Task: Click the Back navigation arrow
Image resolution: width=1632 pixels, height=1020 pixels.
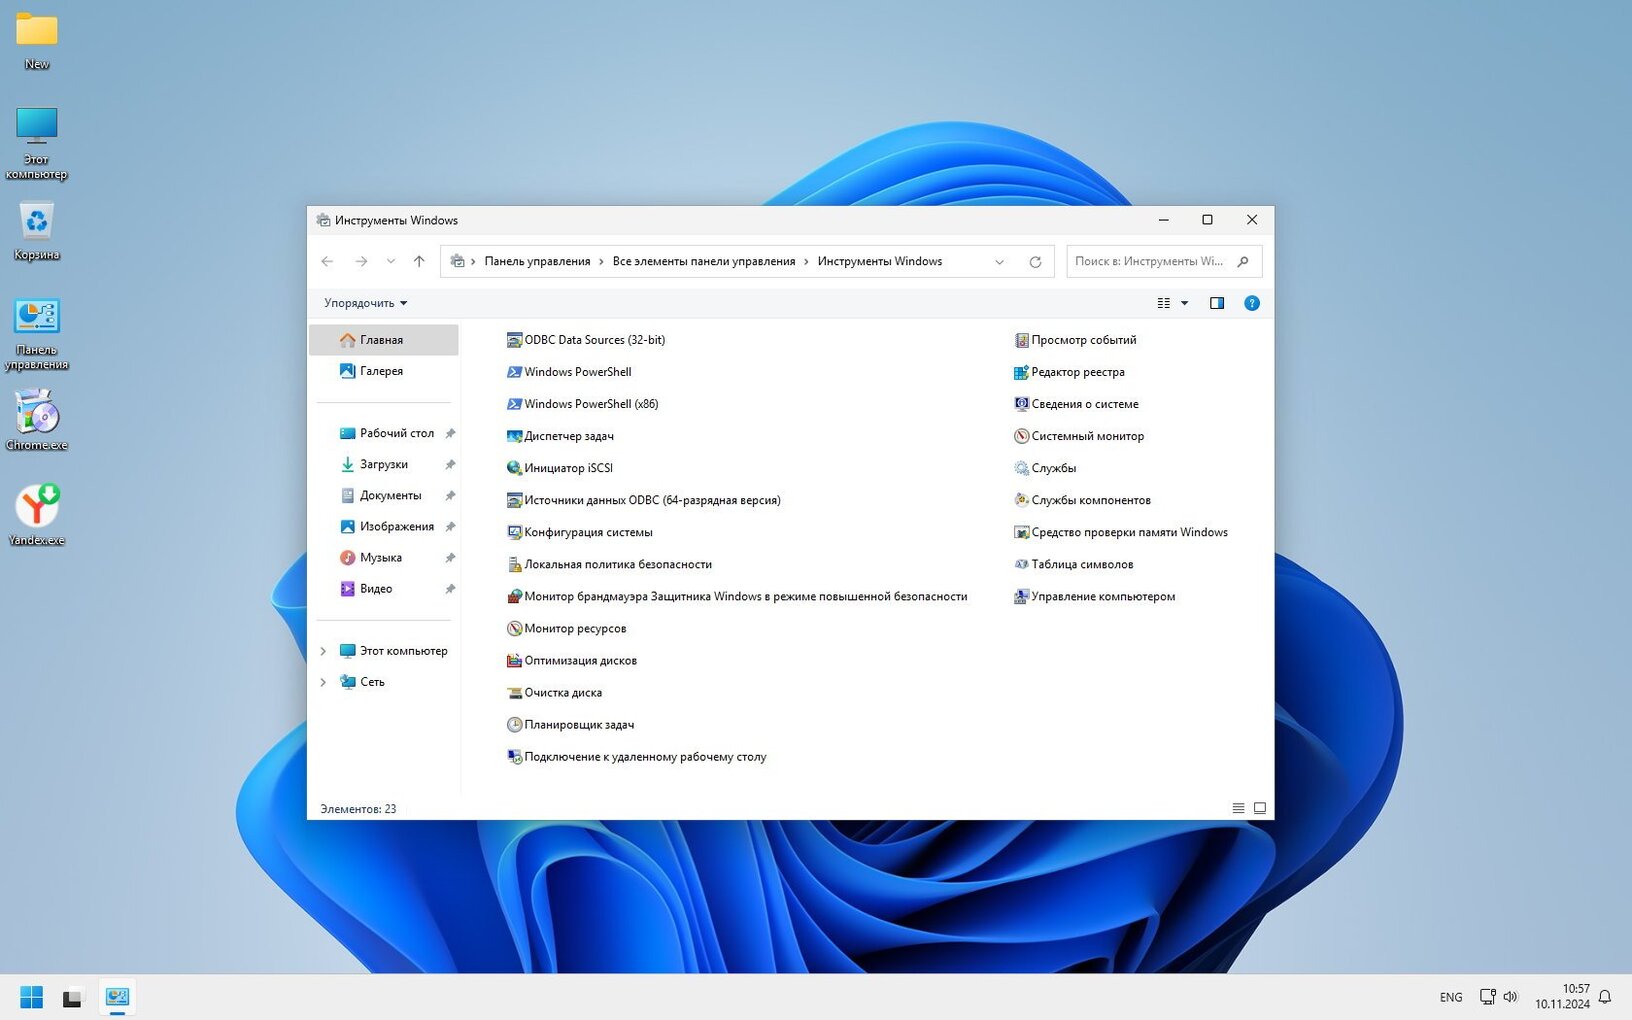Action: click(327, 261)
